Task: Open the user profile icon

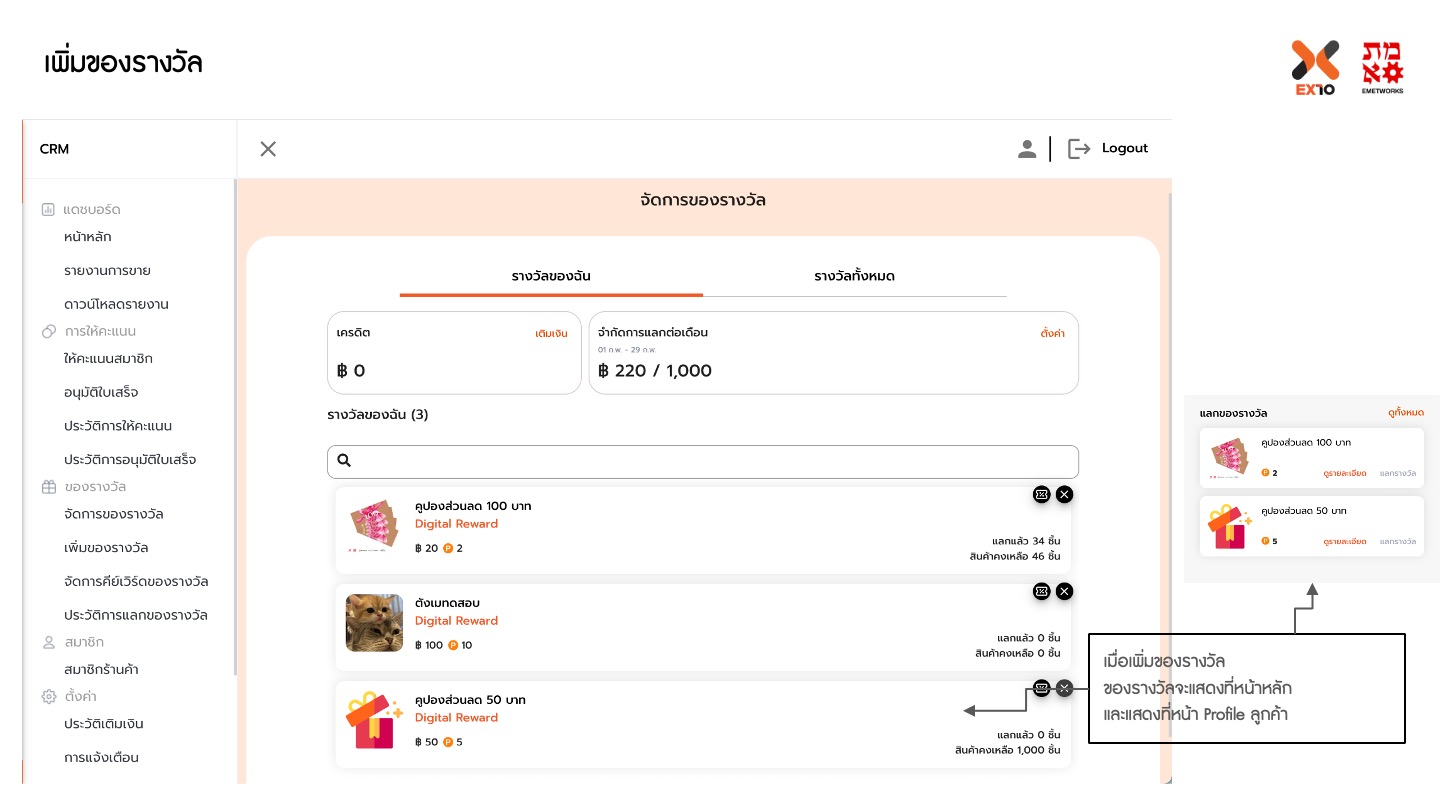Action: point(1026,149)
